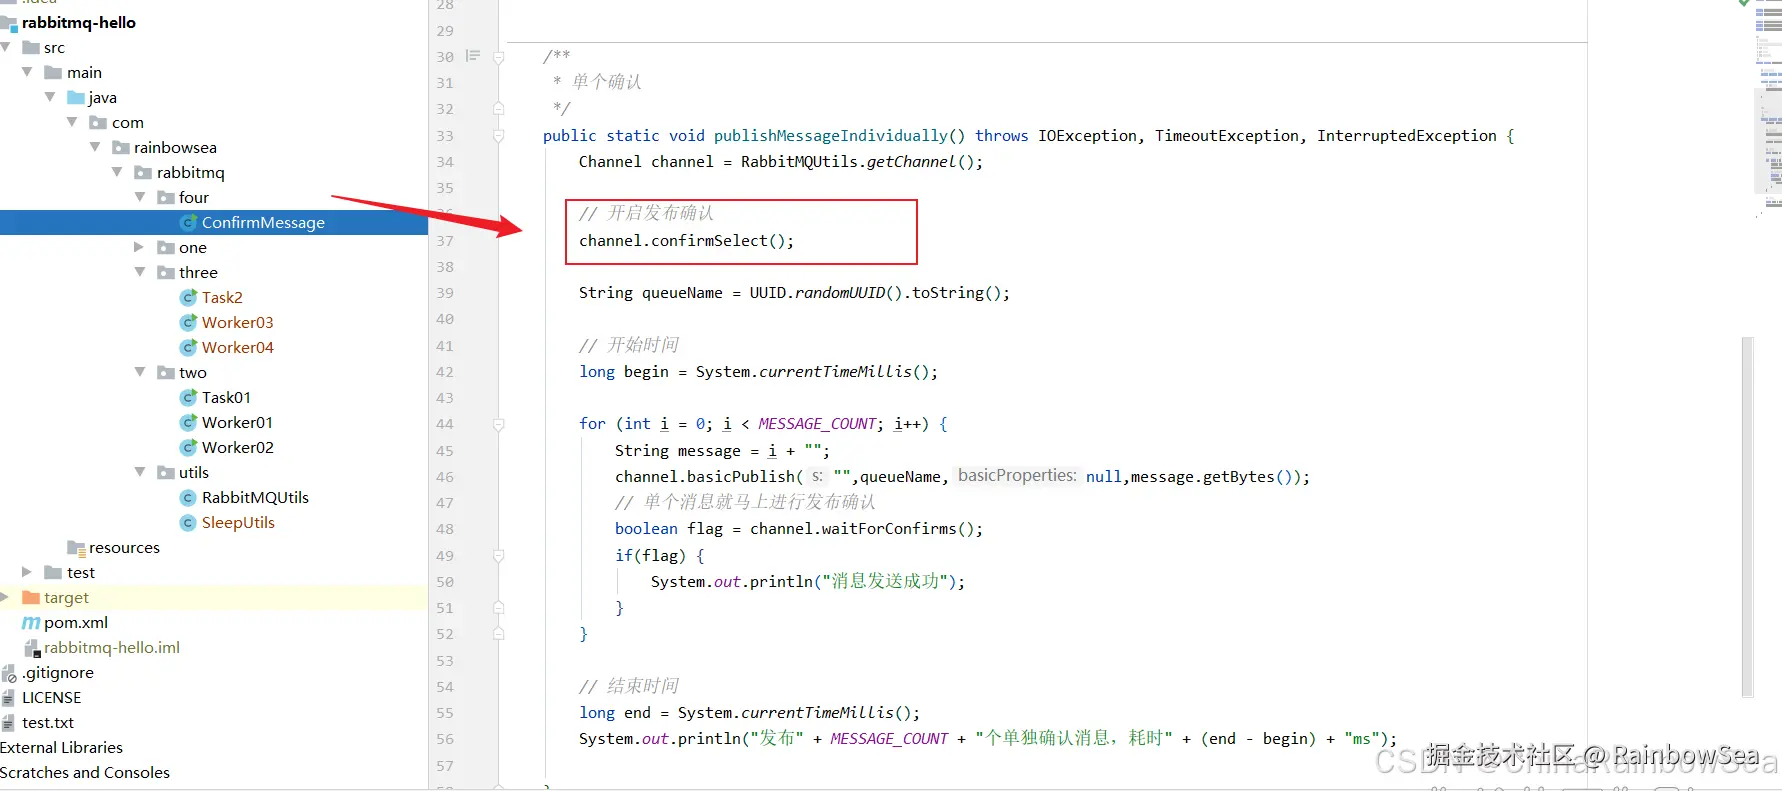Image resolution: width=1782 pixels, height=791 pixels.
Task: Fold the if block at line 49
Action: (498, 556)
